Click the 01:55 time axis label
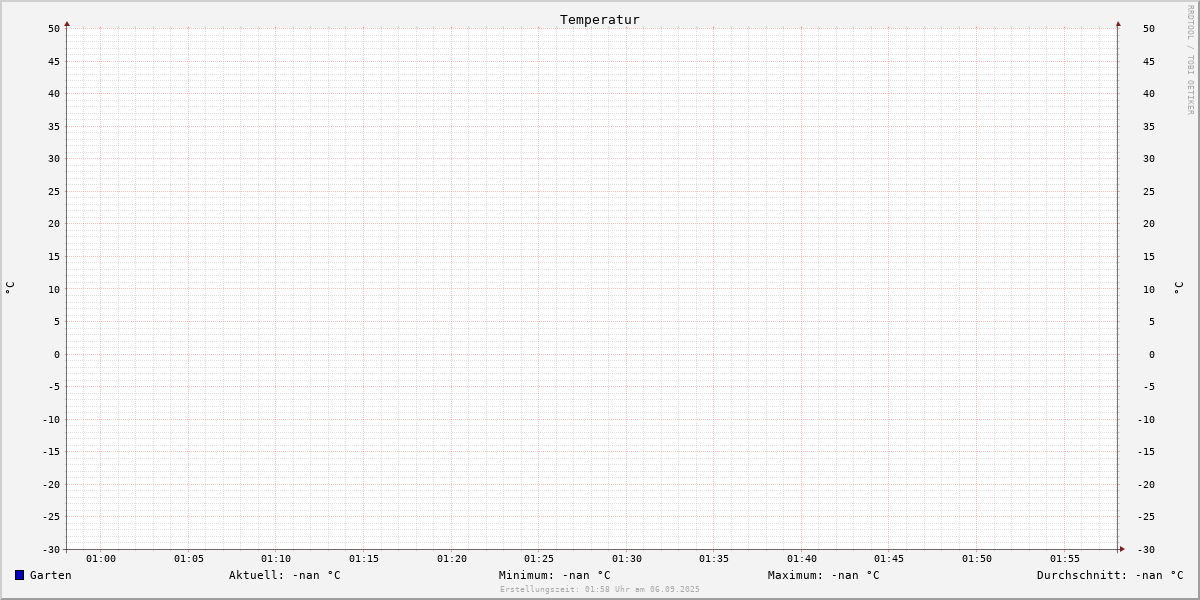The image size is (1200, 600). click(1065, 559)
